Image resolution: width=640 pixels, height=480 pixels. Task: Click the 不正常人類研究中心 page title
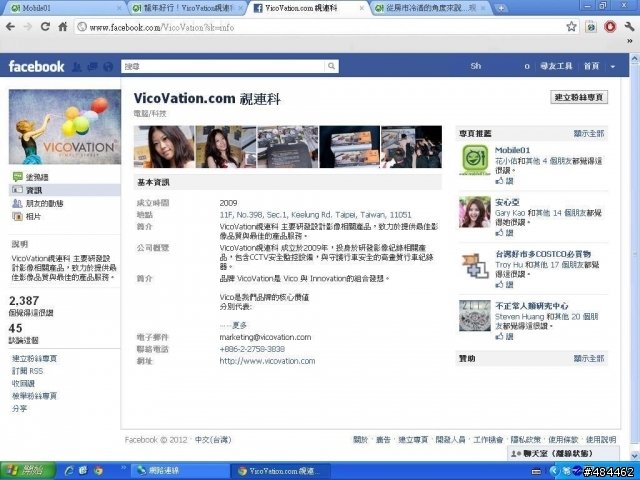pos(531,306)
